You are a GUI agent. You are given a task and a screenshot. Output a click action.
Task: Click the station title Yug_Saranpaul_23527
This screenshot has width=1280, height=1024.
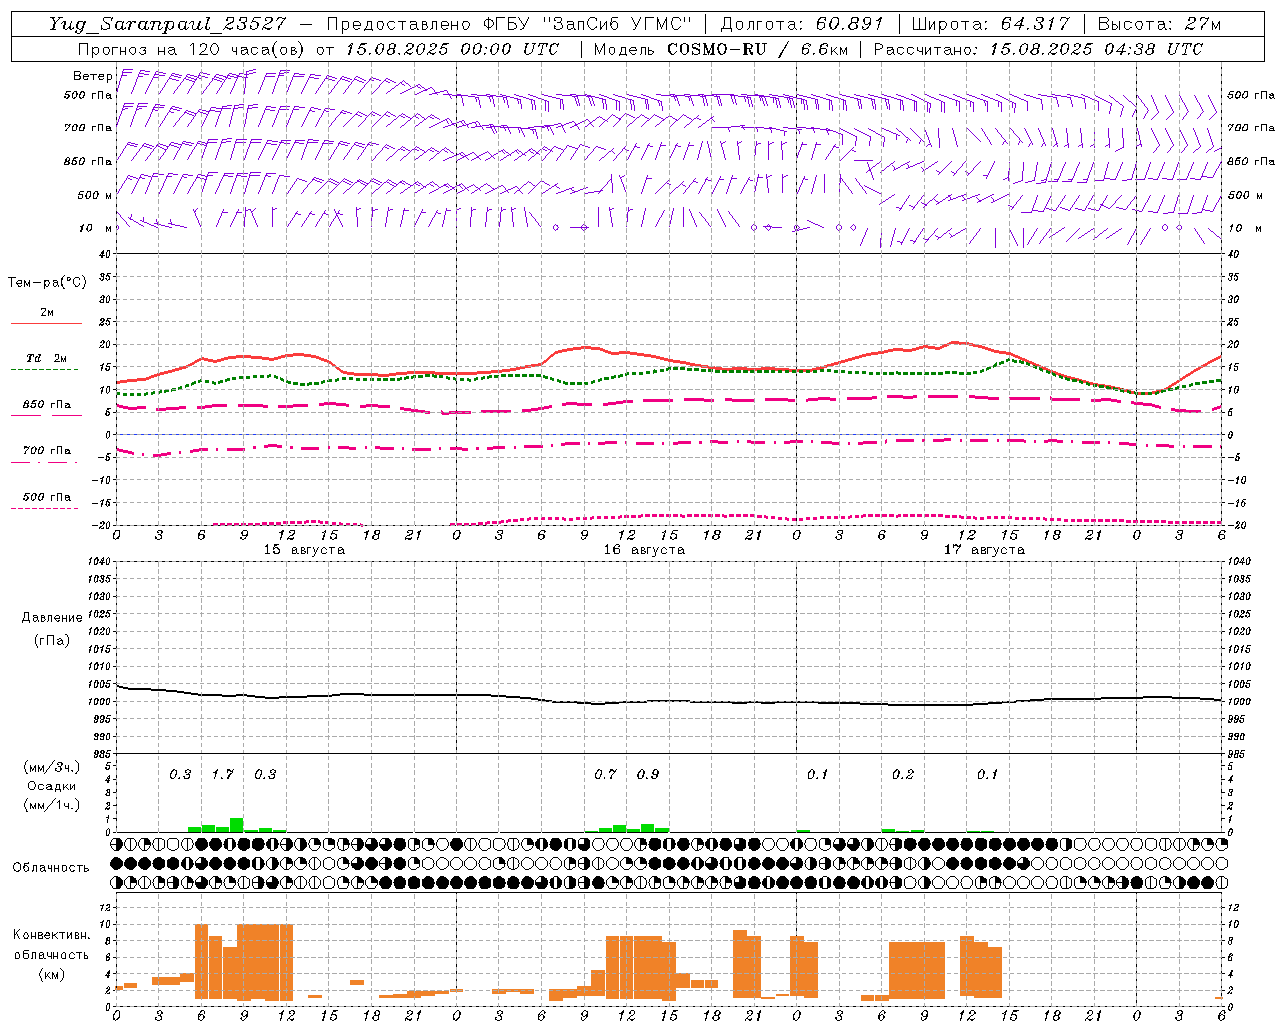point(168,24)
